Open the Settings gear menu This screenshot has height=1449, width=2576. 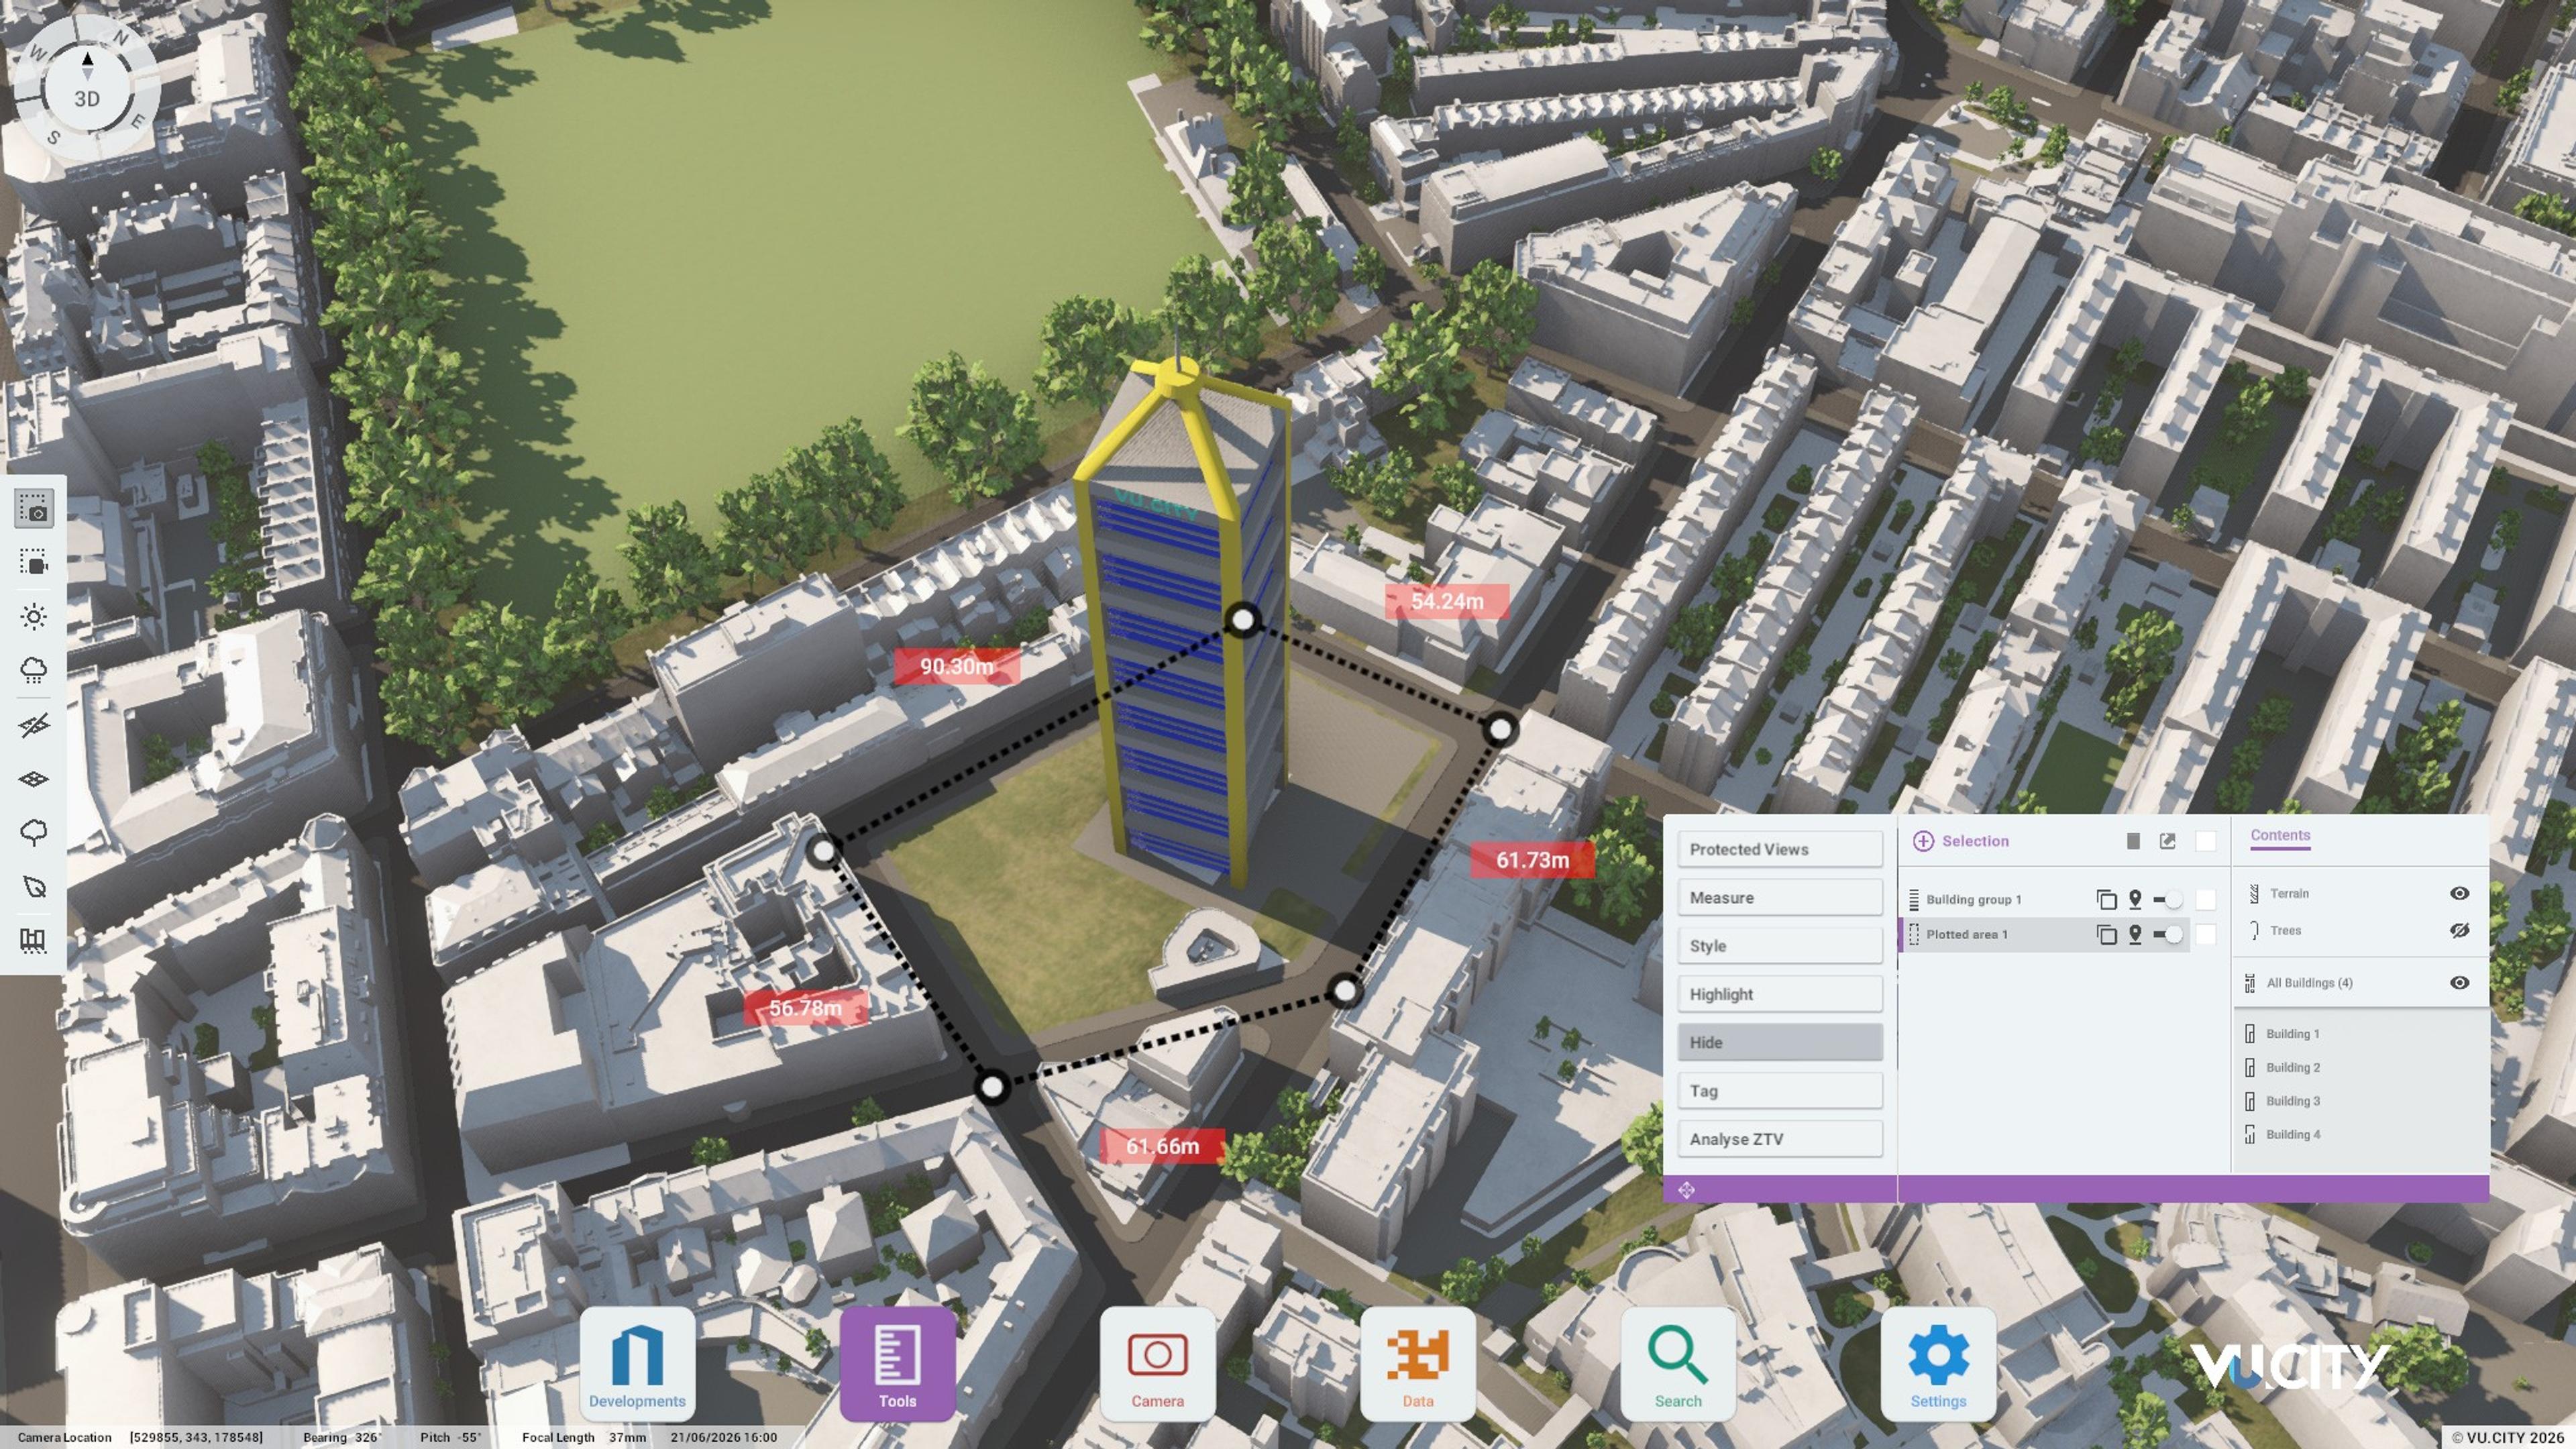click(x=1938, y=1364)
